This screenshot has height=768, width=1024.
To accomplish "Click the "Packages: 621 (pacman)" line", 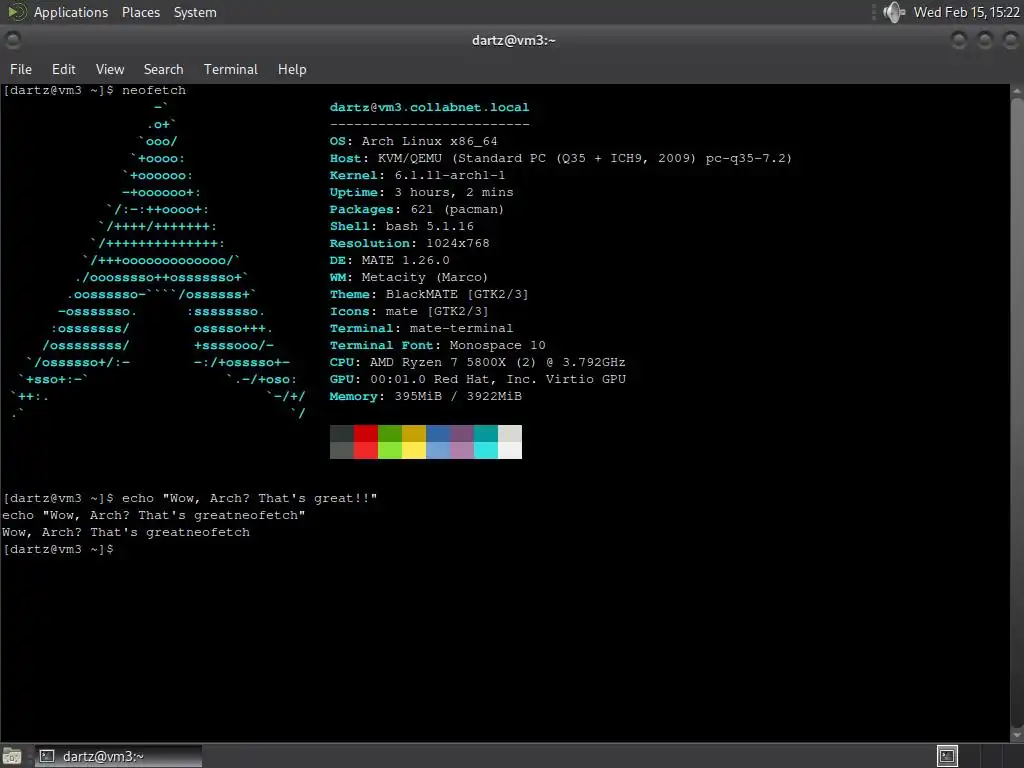I will [x=417, y=209].
